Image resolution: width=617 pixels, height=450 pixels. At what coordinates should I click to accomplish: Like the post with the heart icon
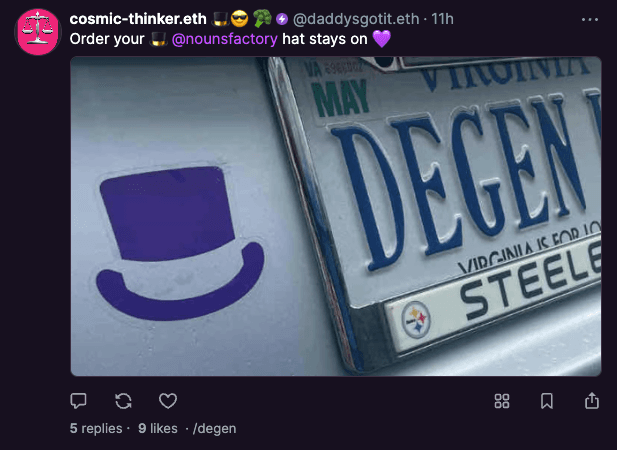click(x=168, y=400)
